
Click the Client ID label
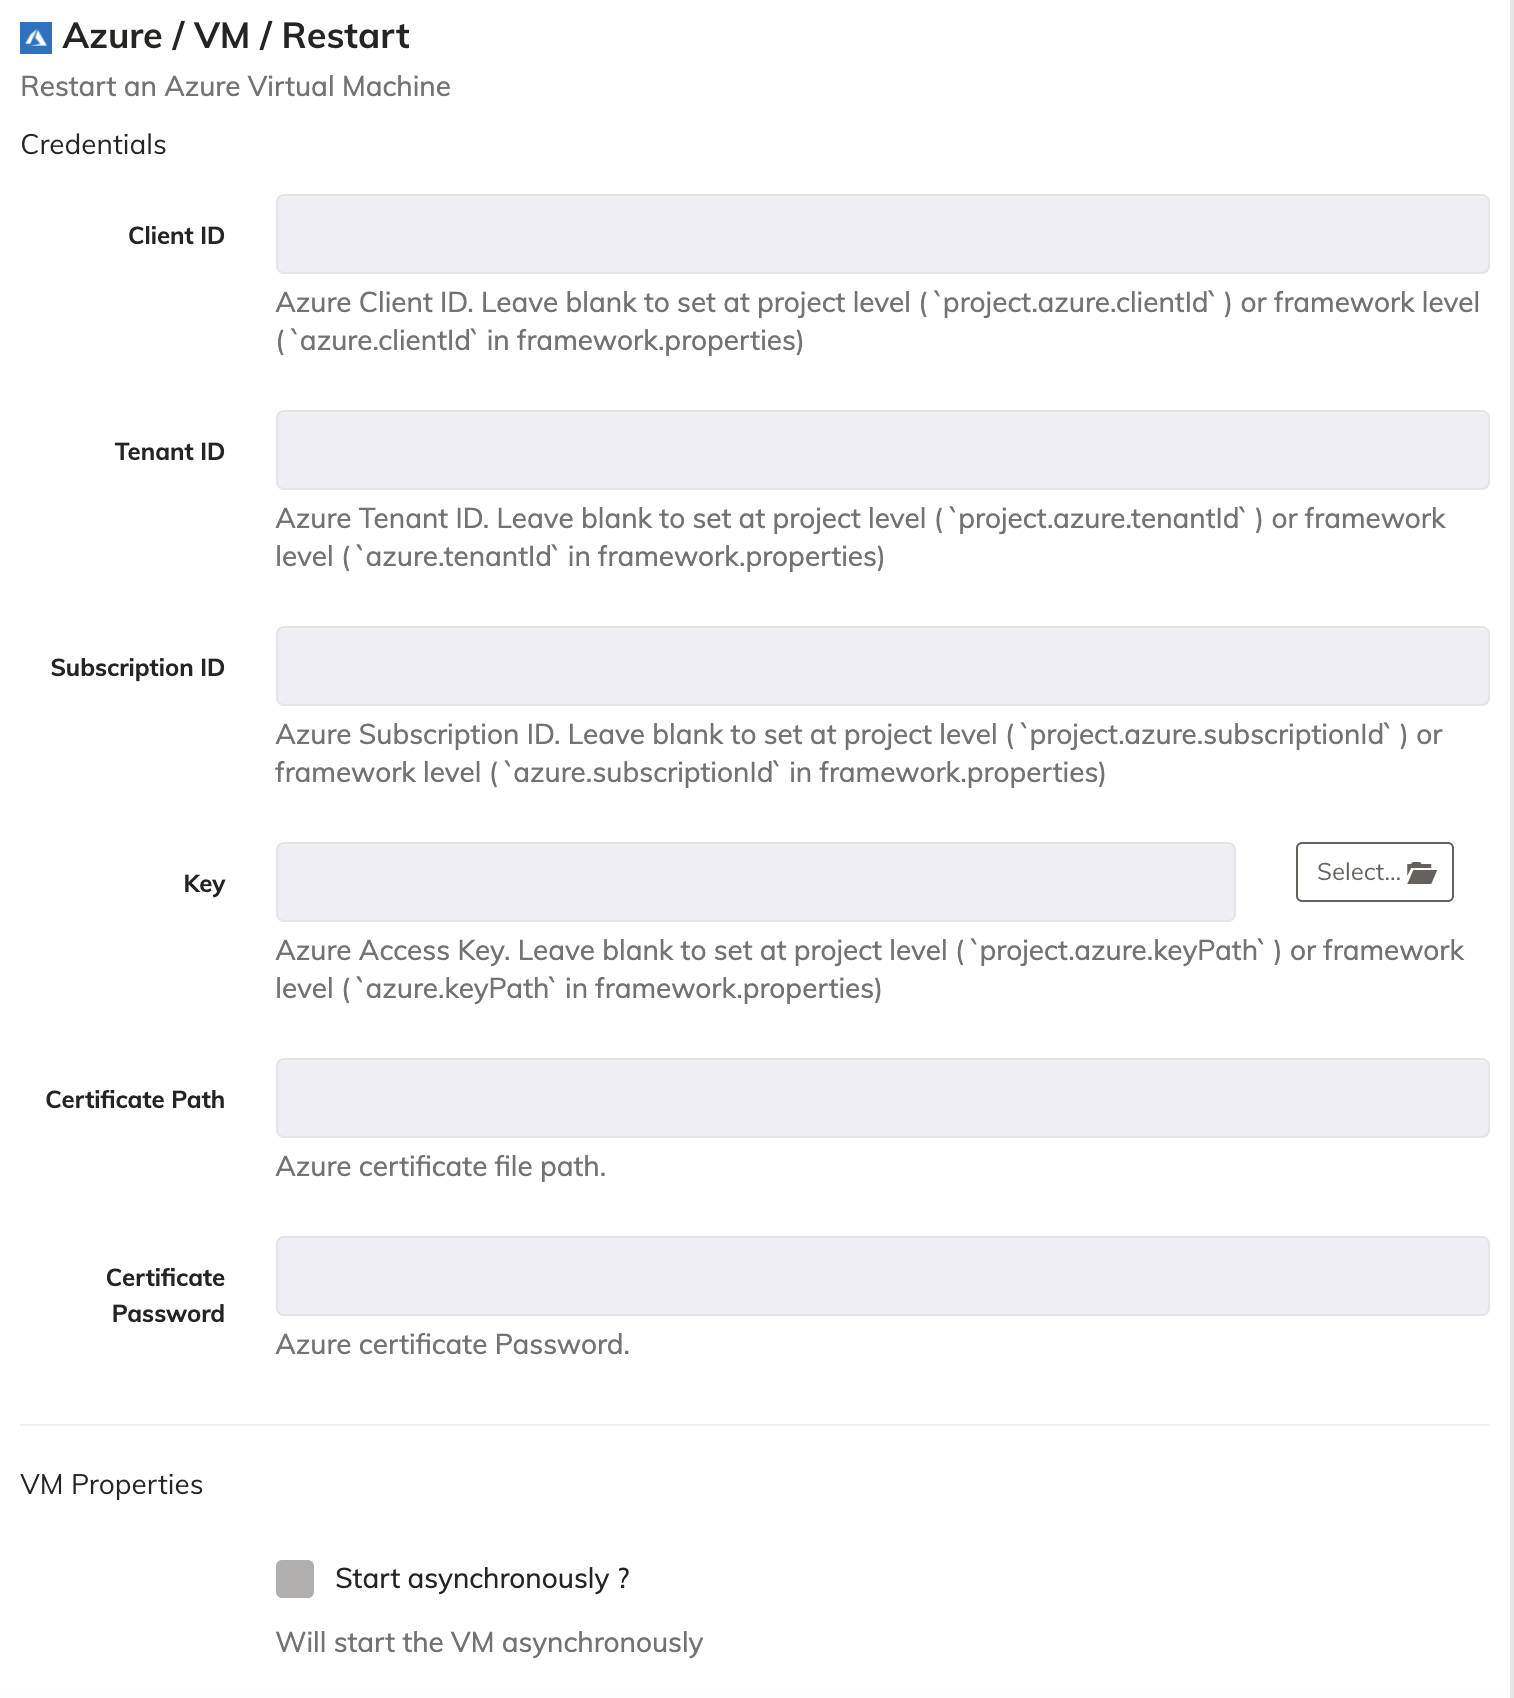[x=176, y=236]
